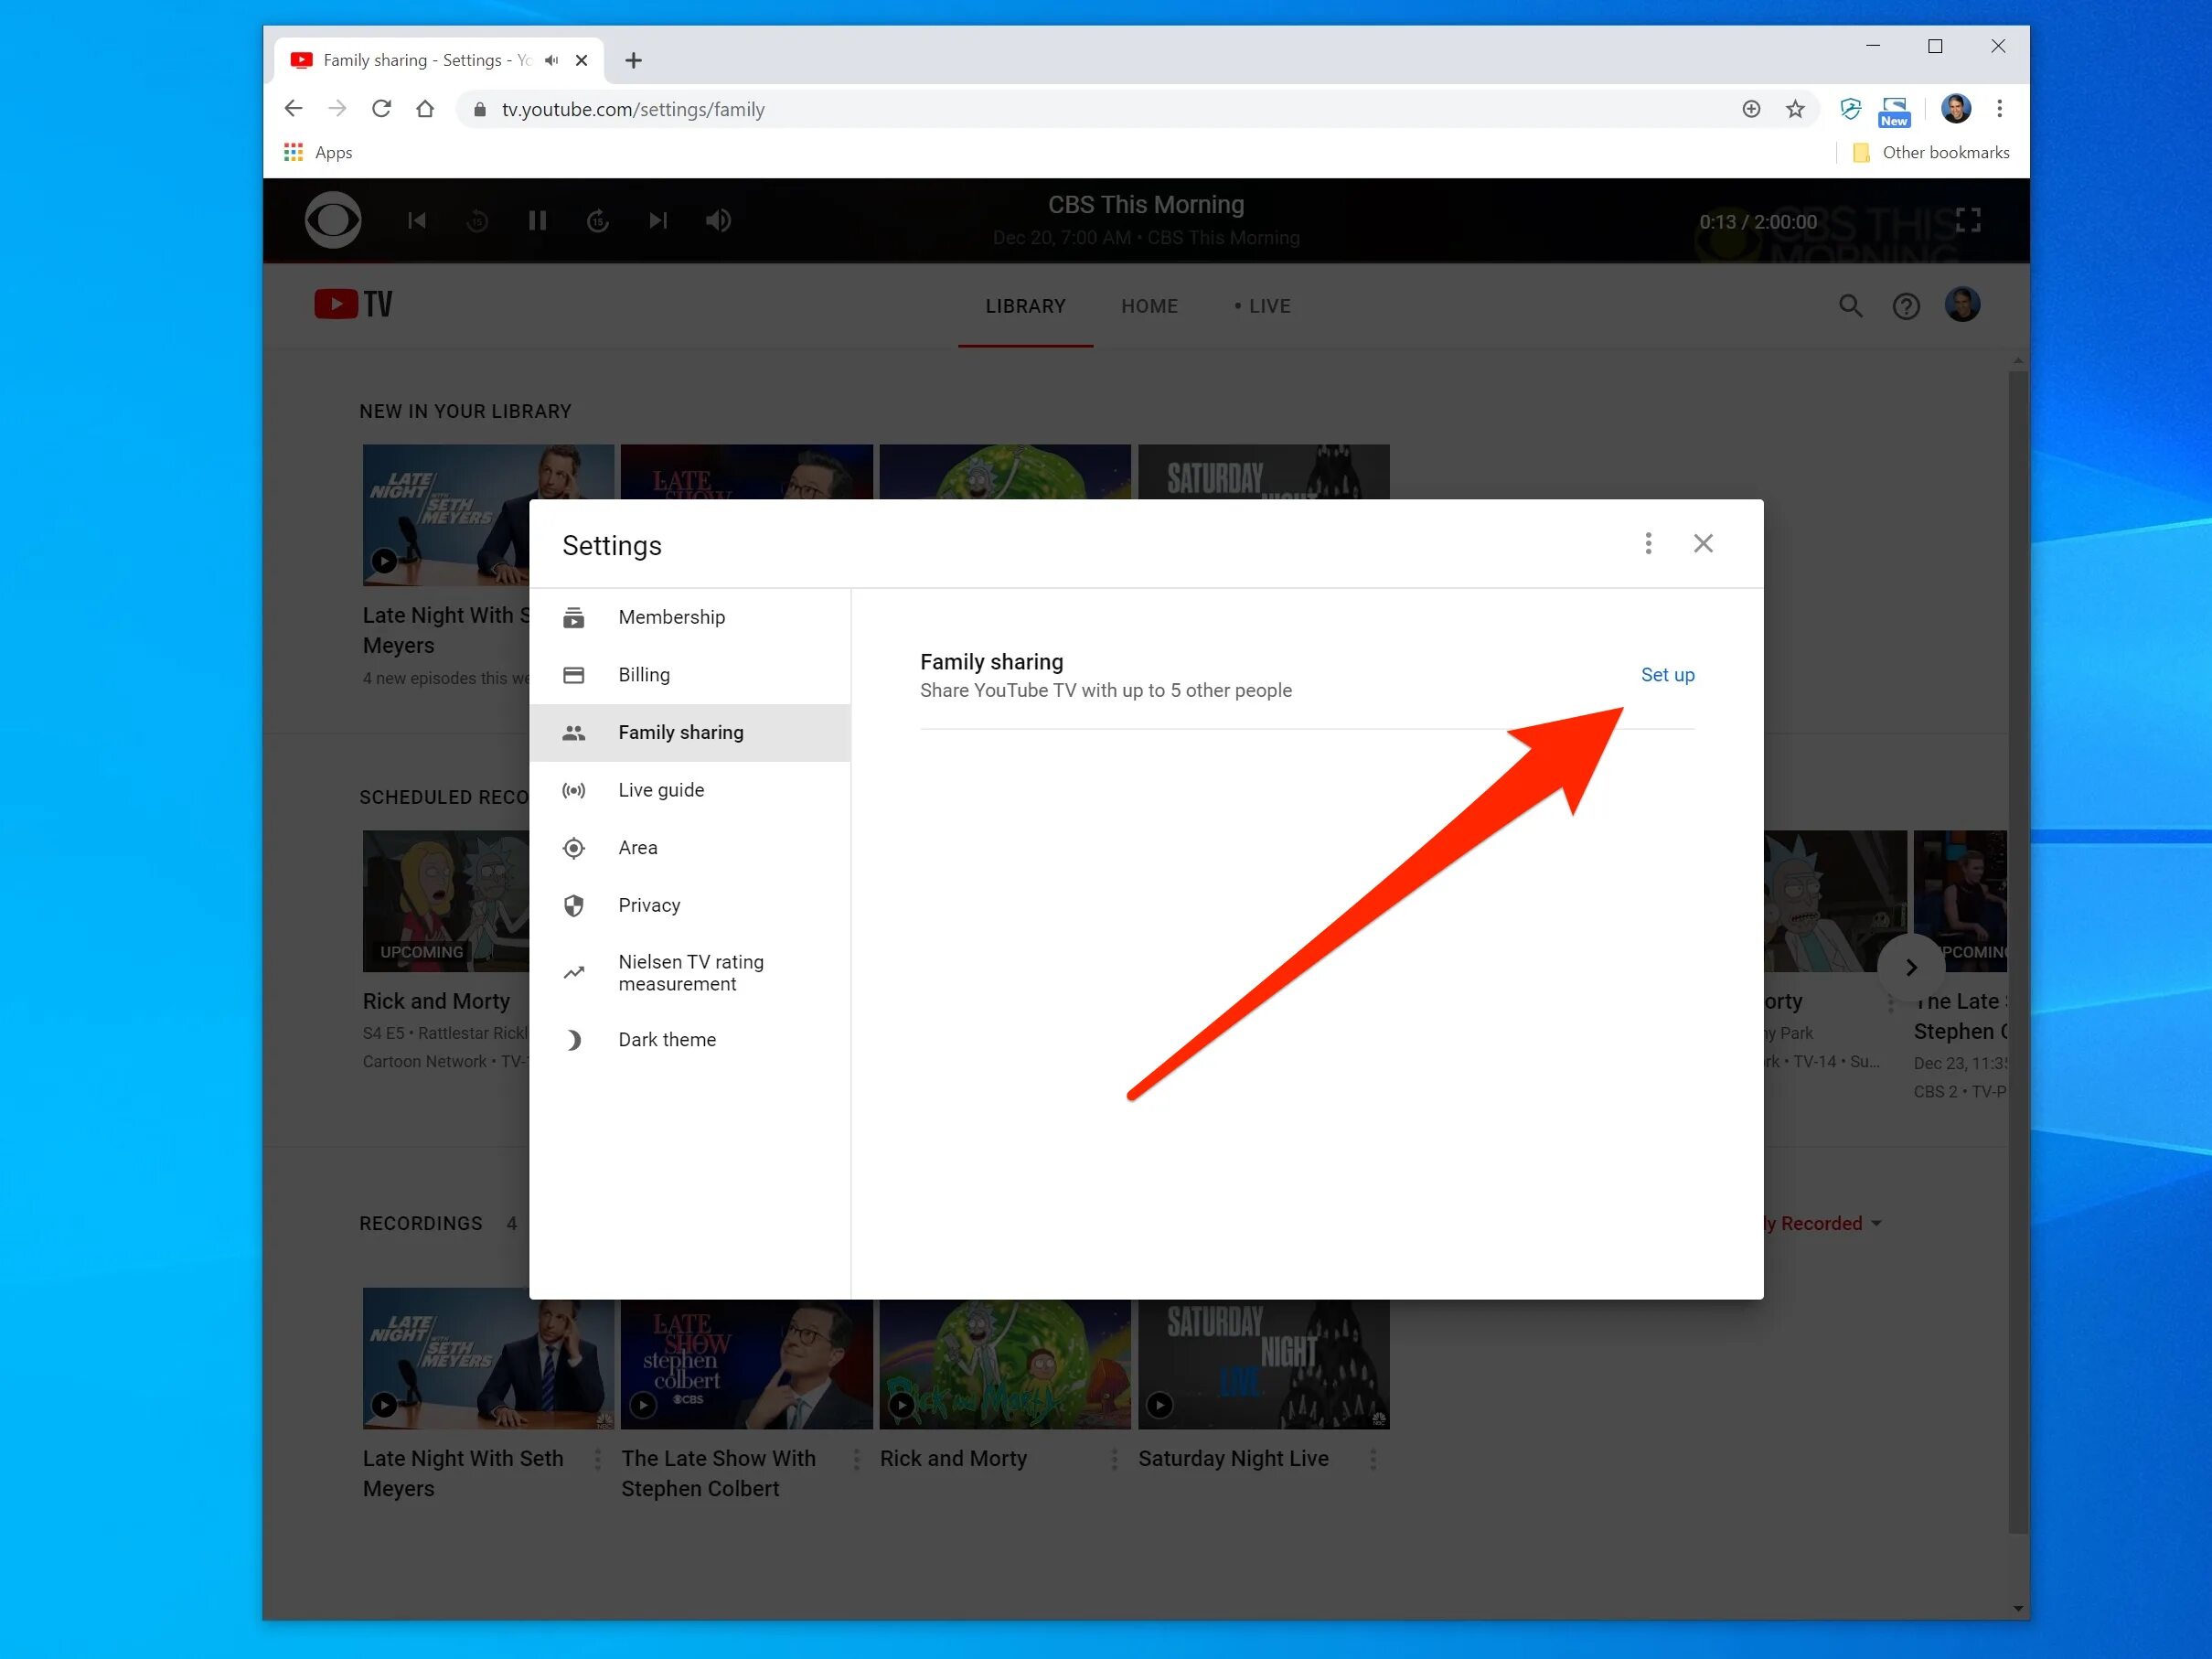Click the browser home button
Viewport: 2212px width, 1659px height.
(x=425, y=109)
